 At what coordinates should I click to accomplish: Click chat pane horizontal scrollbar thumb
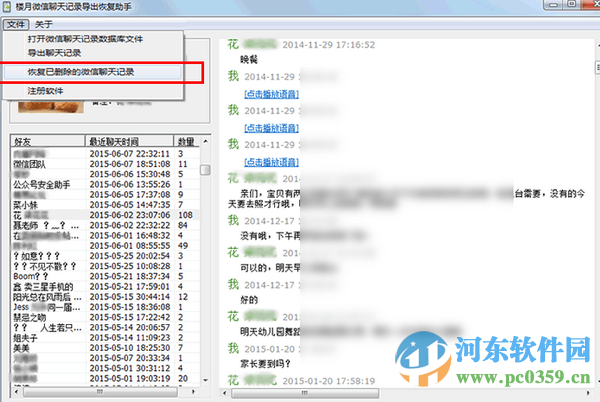pos(305,393)
